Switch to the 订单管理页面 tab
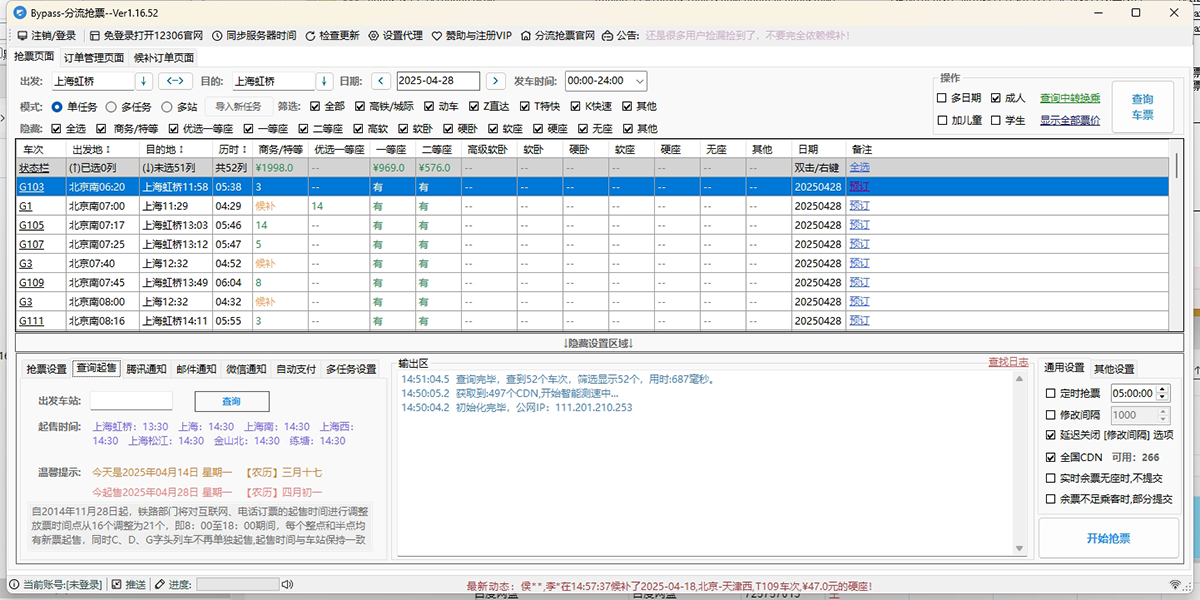Screen dimensions: 1200x600 pyautogui.click(x=94, y=58)
